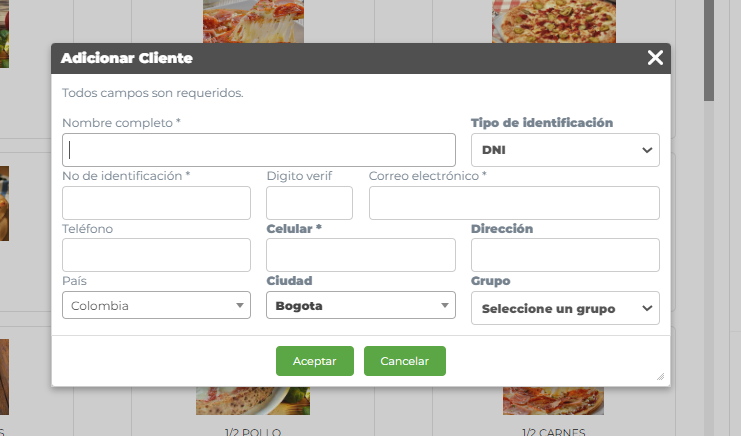Expand the País dropdown showing Colombia
The height and width of the screenshot is (436, 741).
[x=156, y=306]
